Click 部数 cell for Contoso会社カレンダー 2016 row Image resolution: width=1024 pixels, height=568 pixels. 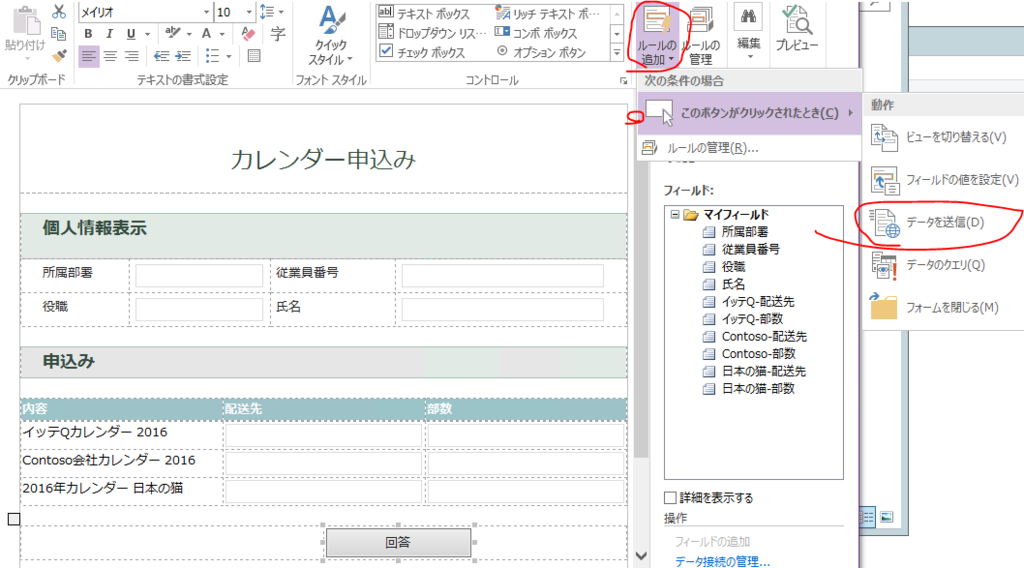click(525, 464)
